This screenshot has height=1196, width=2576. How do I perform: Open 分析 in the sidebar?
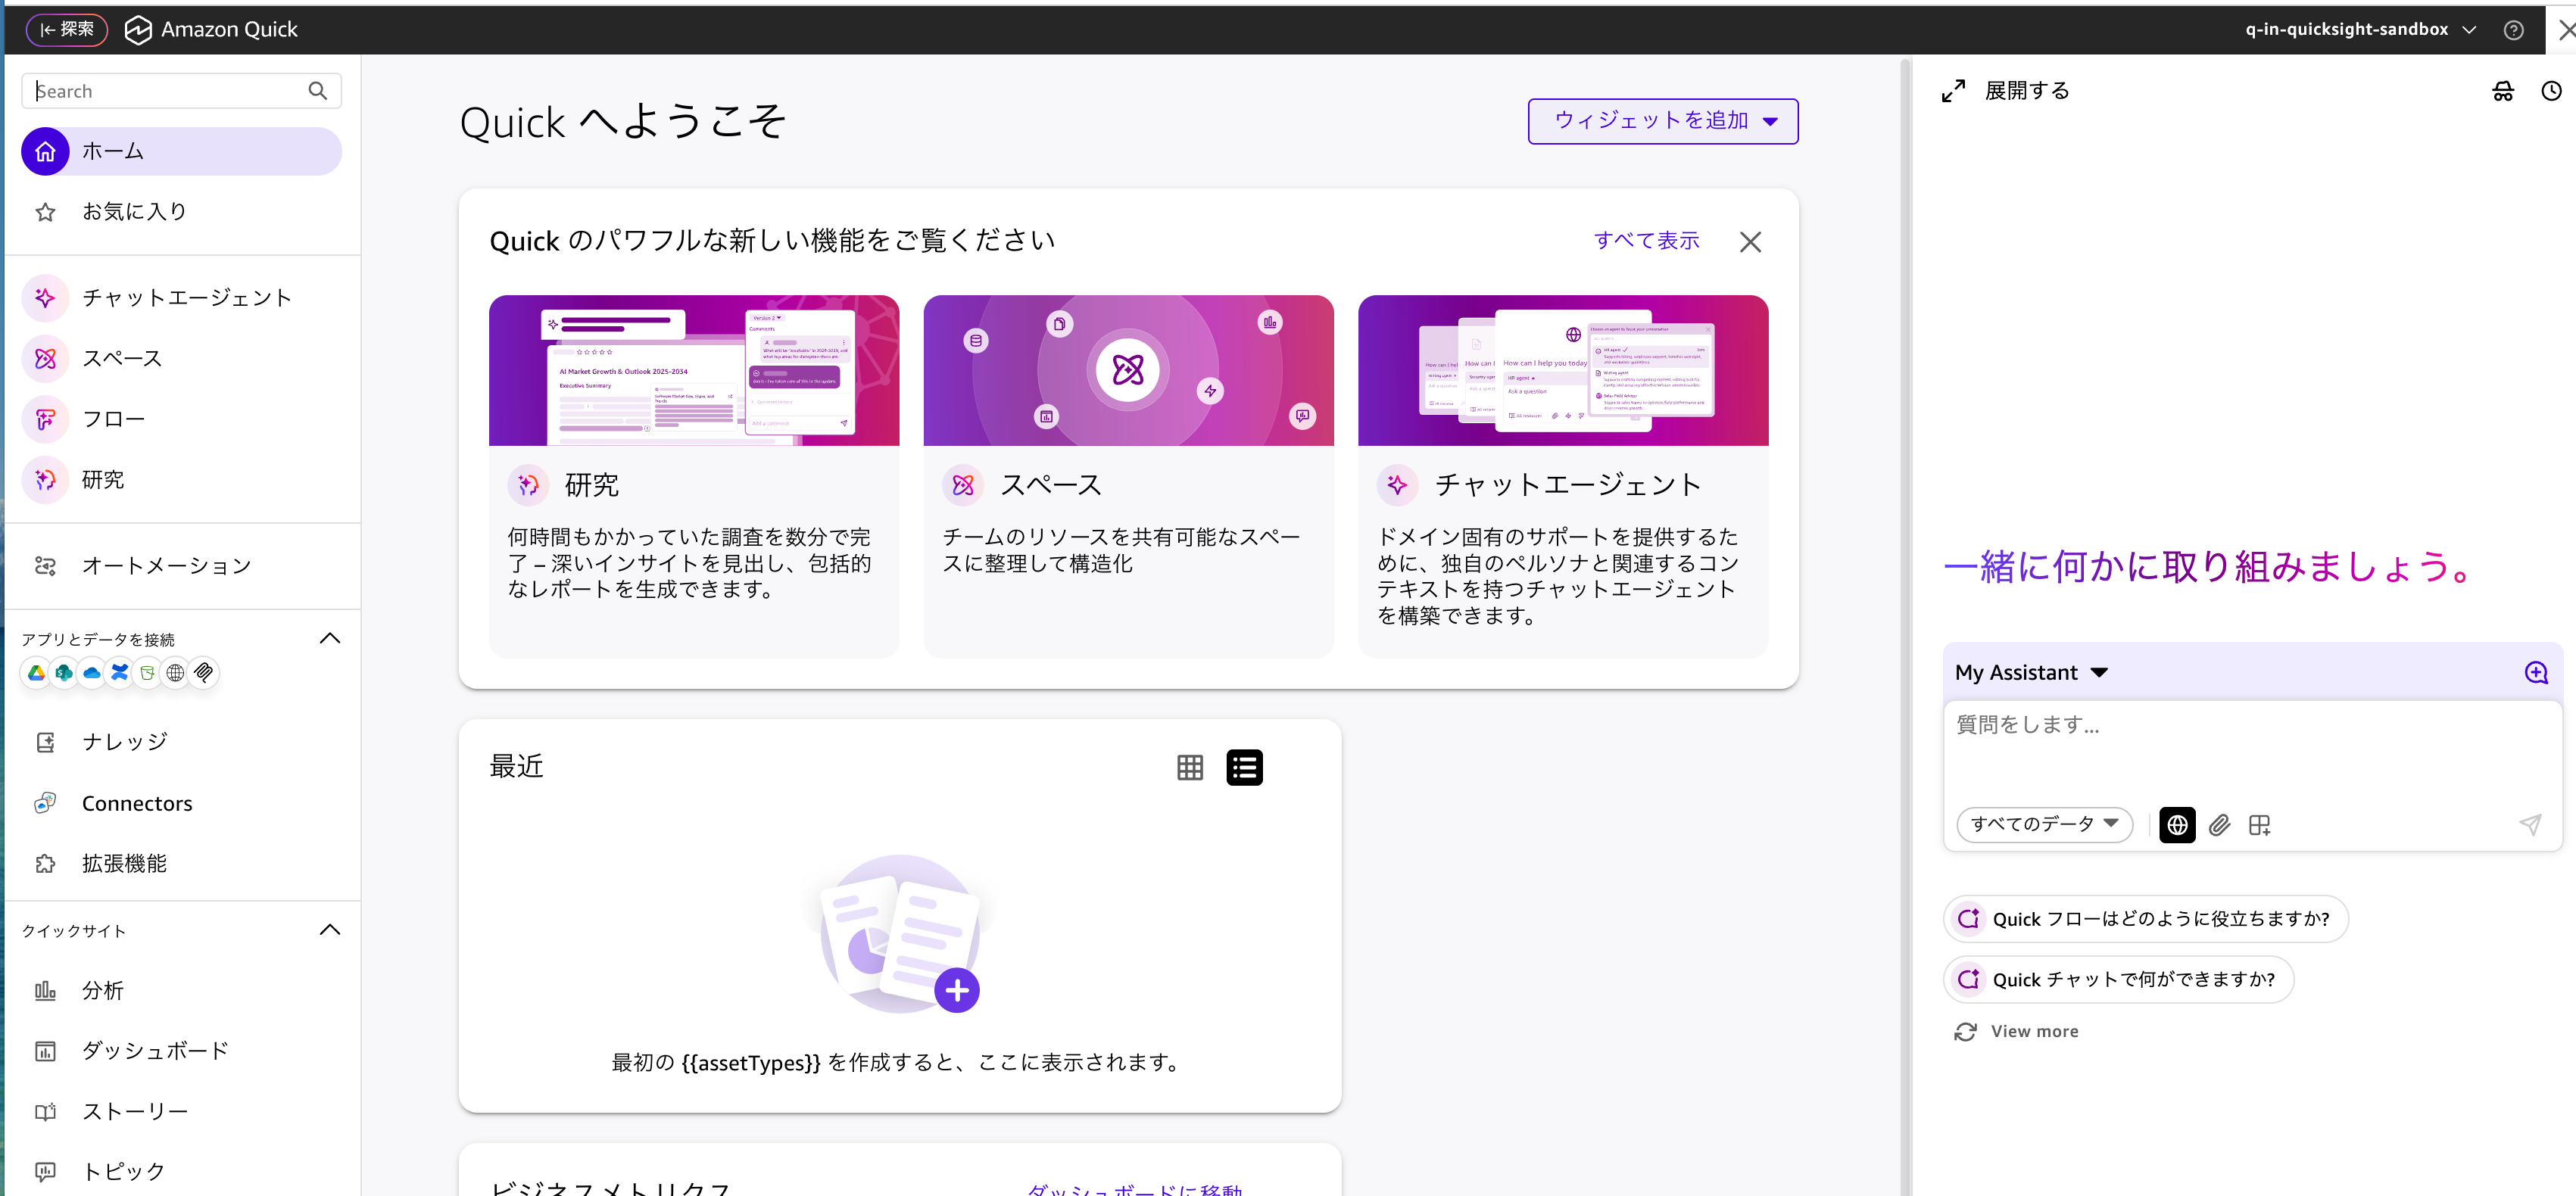click(181, 991)
